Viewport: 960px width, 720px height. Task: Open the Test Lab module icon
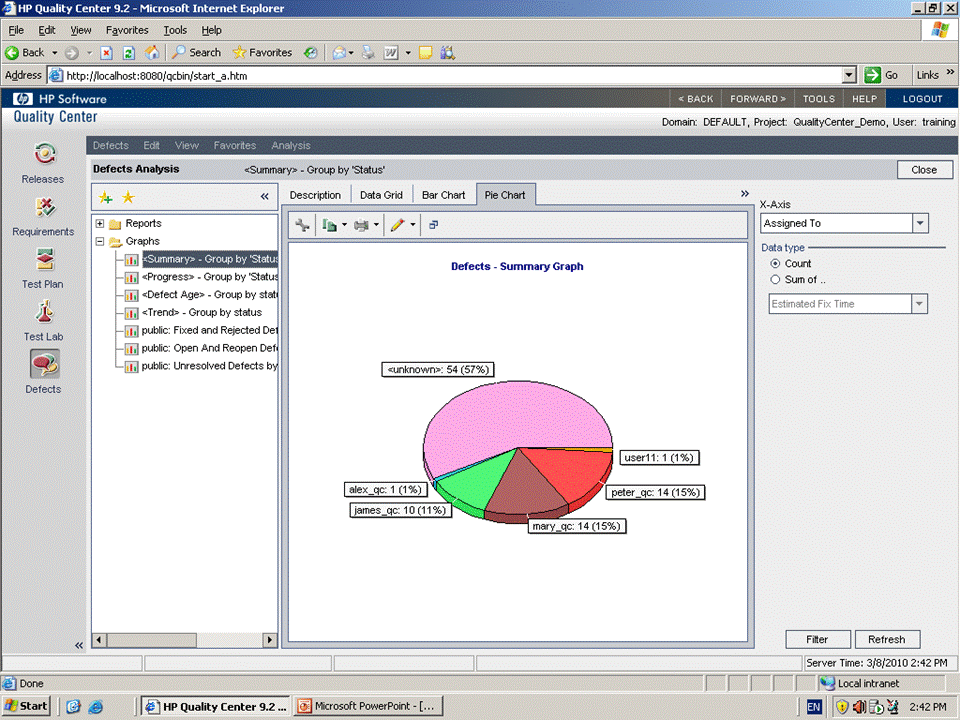click(x=44, y=312)
